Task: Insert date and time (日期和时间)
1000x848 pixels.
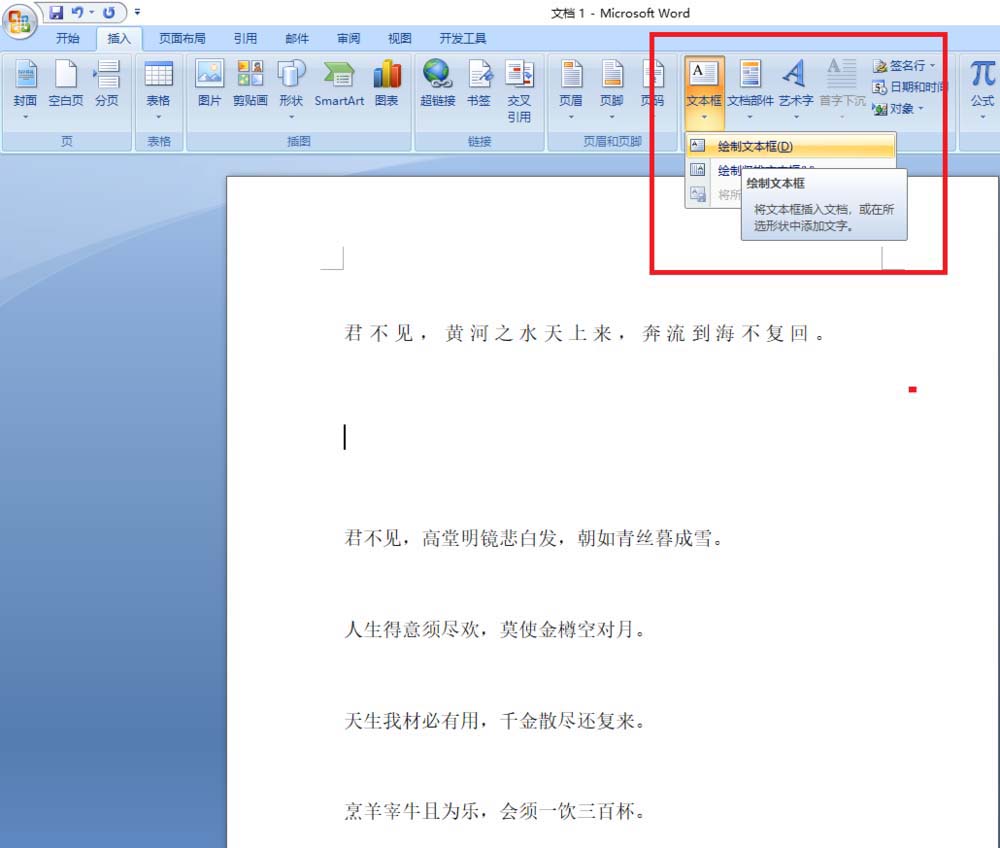Action: (x=909, y=87)
